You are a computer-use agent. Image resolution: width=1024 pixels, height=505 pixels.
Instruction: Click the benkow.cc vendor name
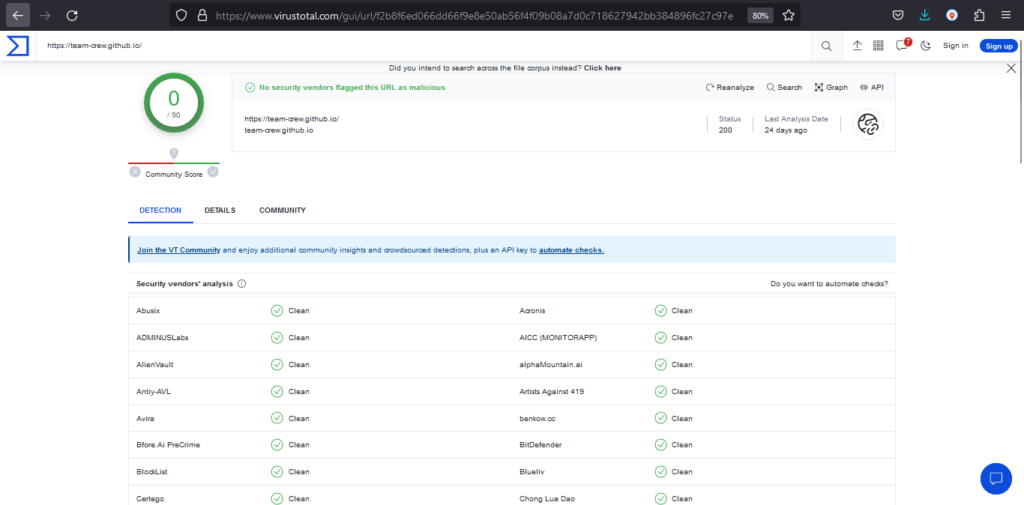537,418
